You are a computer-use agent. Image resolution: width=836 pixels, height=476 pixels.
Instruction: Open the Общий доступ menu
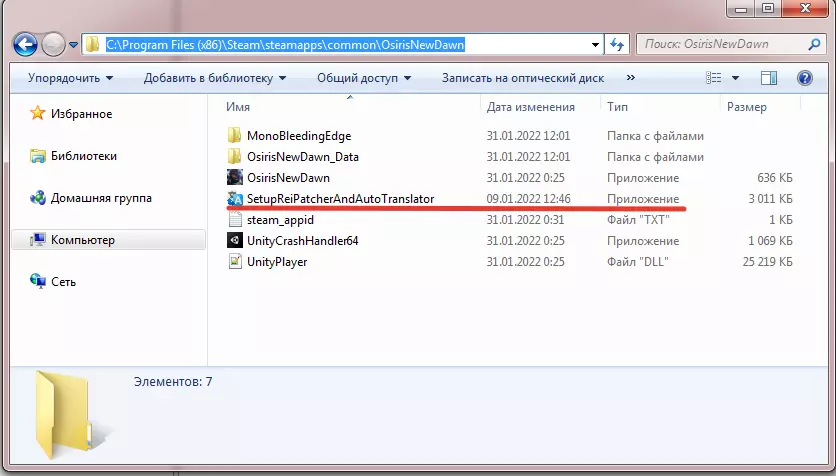click(364, 78)
